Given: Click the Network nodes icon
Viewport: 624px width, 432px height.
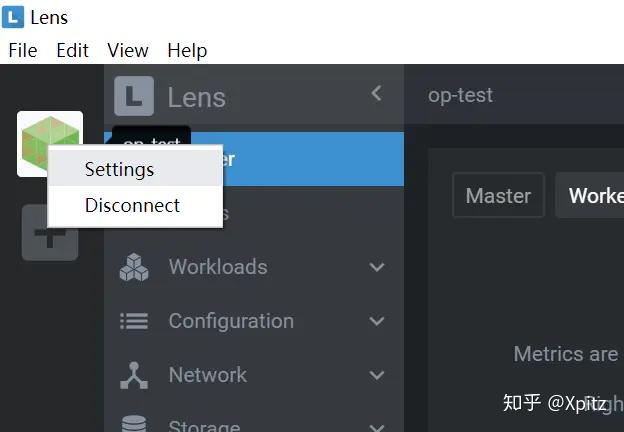Looking at the screenshot, I should (134, 375).
